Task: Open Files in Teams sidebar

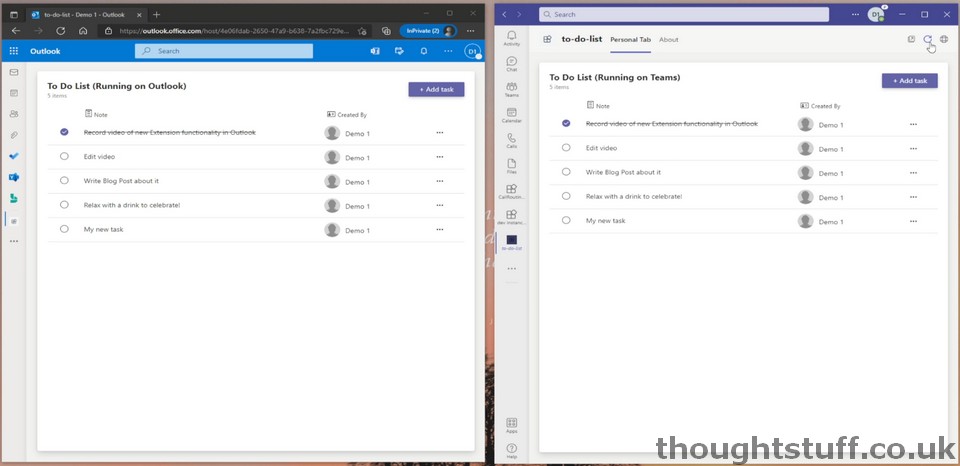Action: [512, 167]
